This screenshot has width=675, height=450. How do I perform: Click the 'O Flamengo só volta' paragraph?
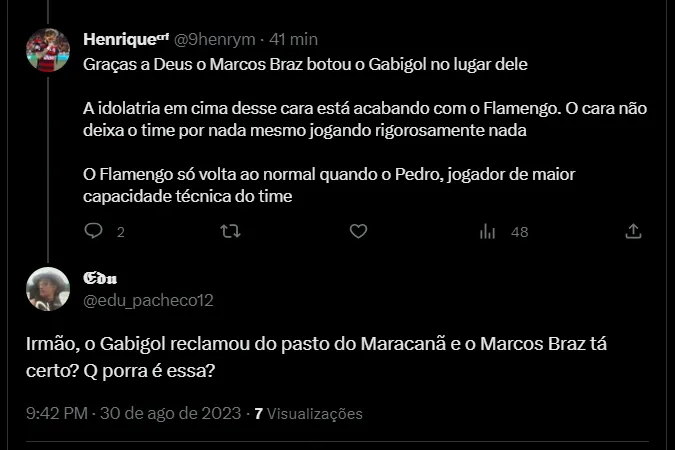(330, 185)
